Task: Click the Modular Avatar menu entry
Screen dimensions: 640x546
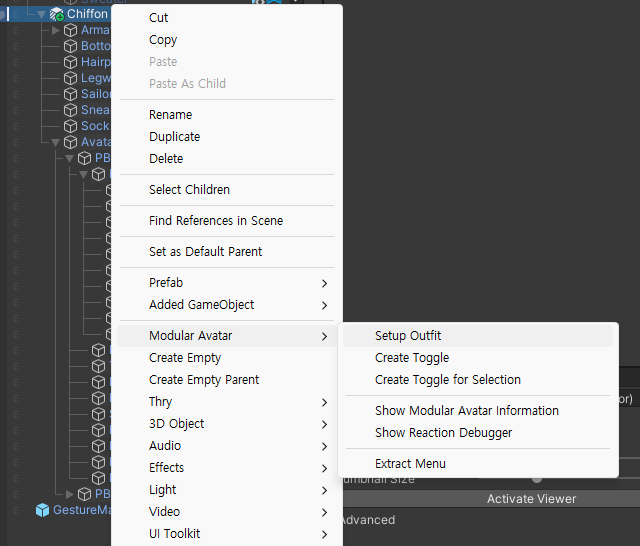Action: [x=227, y=336]
